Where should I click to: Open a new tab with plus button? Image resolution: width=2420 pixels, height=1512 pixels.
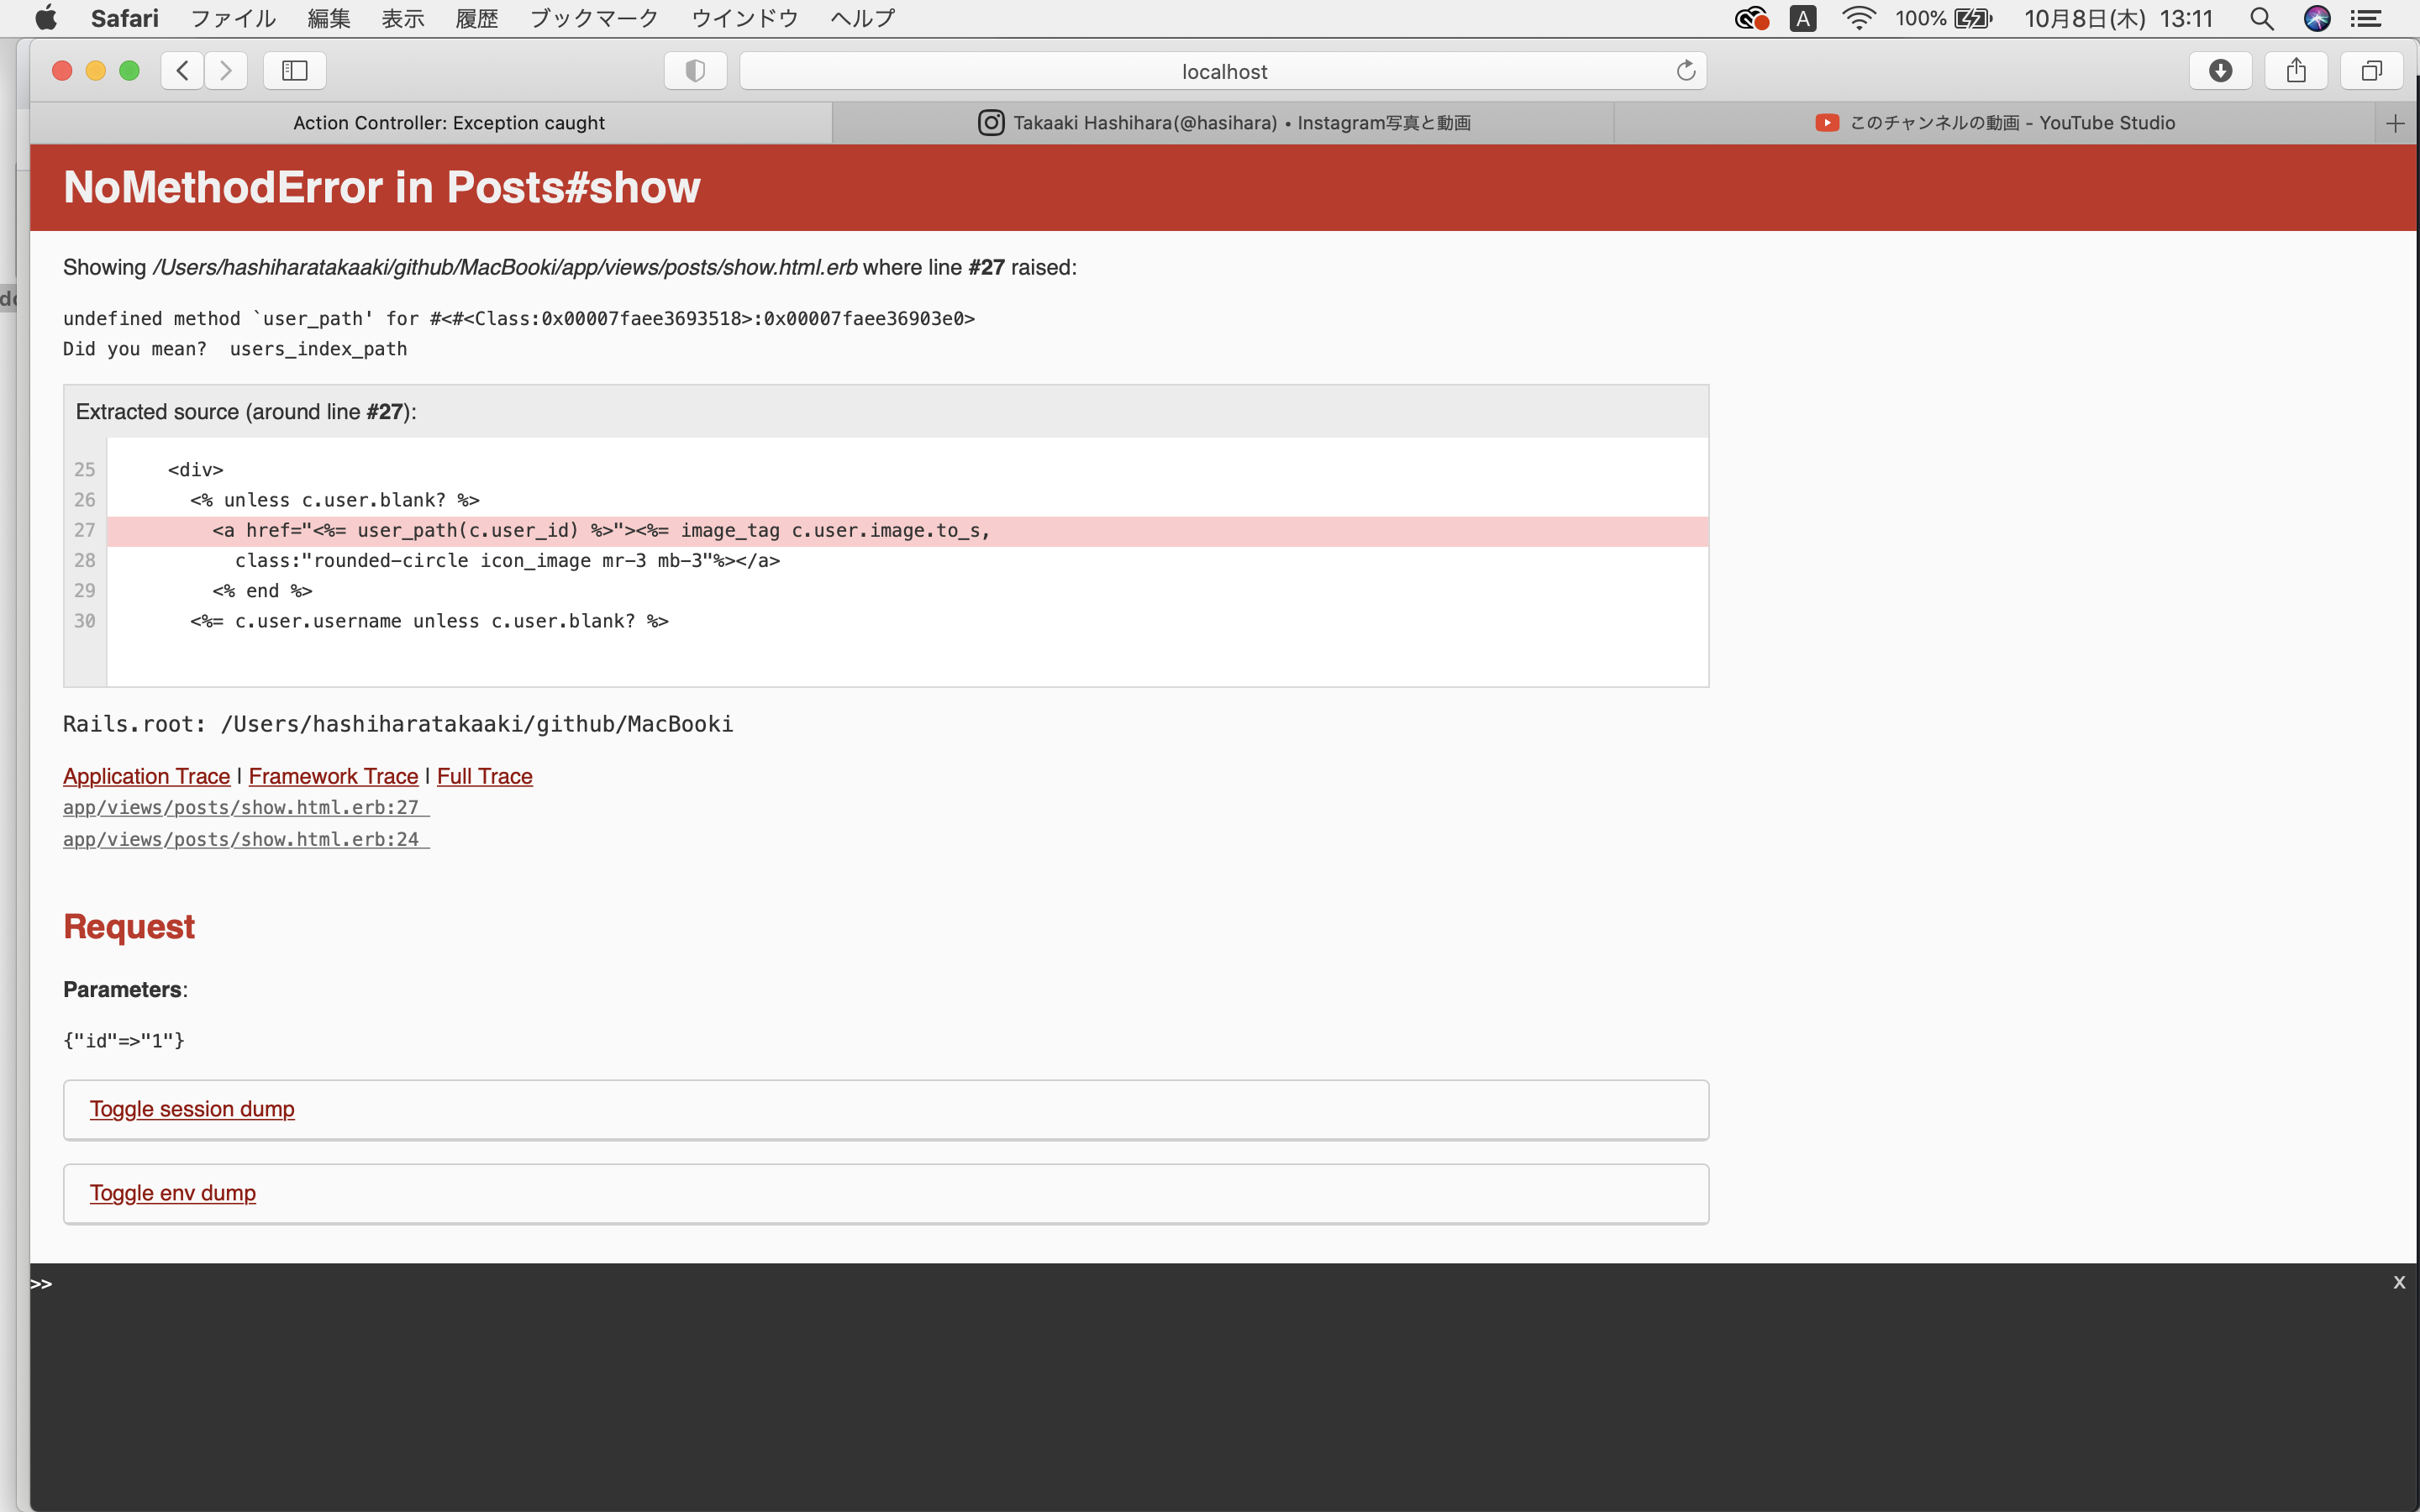[x=2394, y=123]
